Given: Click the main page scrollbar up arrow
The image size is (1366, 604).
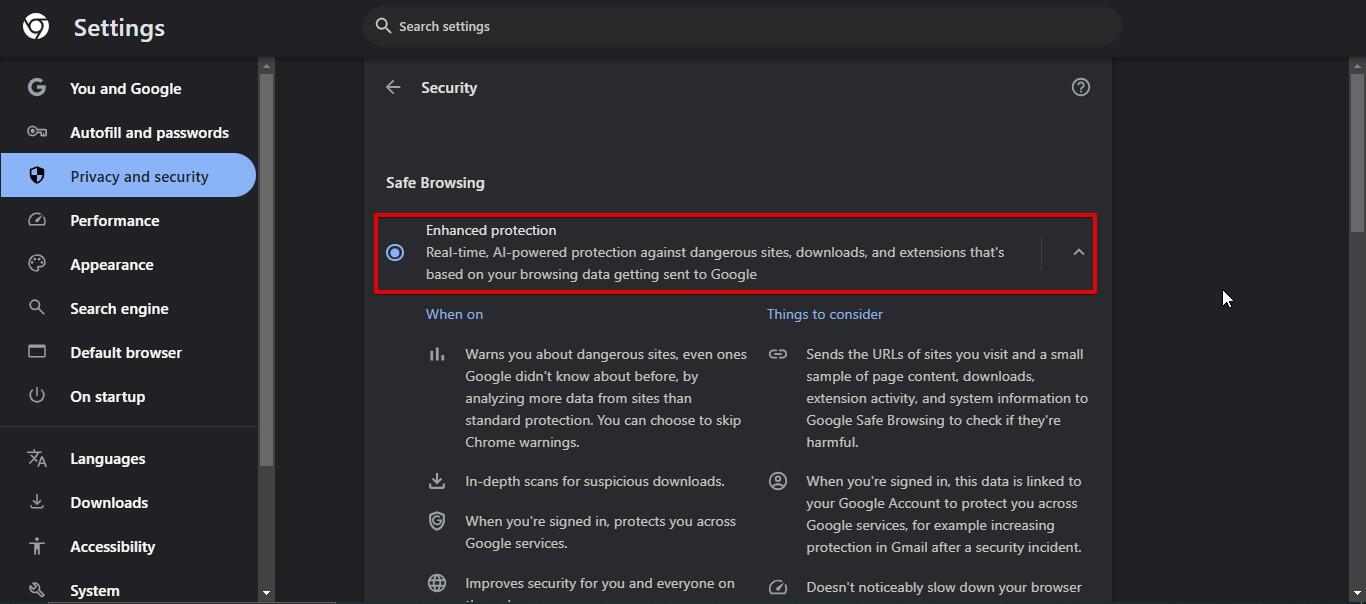Looking at the screenshot, I should pyautogui.click(x=1357, y=67).
